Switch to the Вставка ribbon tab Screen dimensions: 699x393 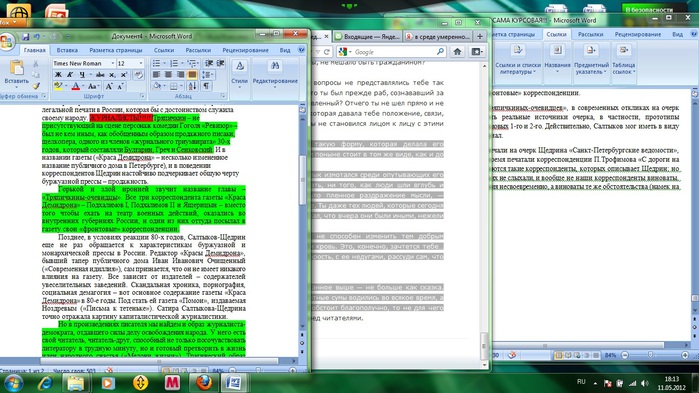click(67, 50)
